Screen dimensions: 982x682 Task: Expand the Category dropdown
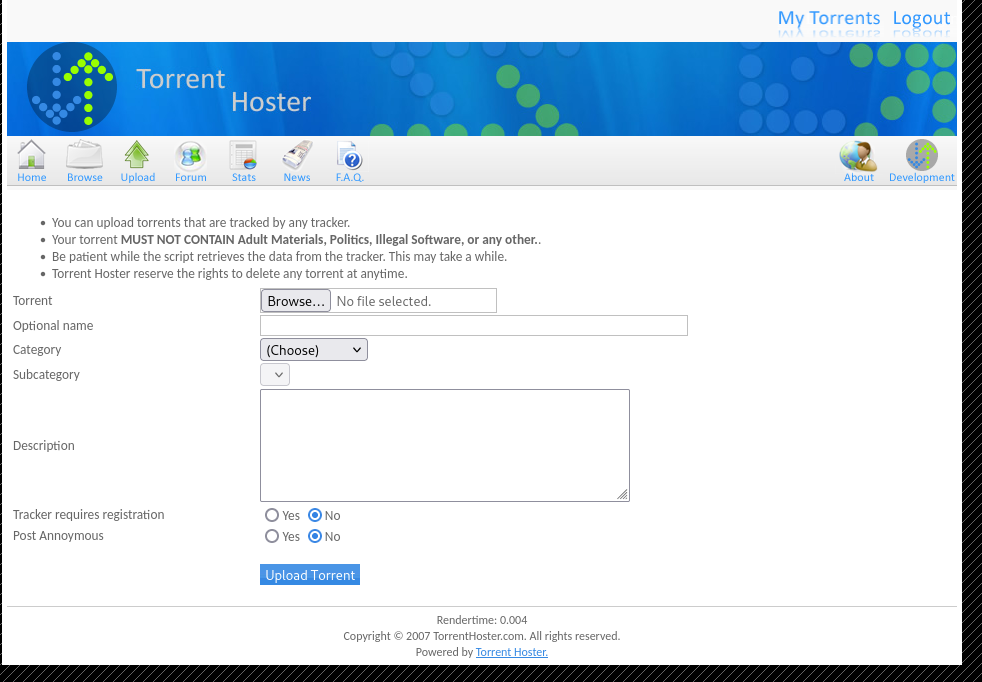(x=314, y=350)
